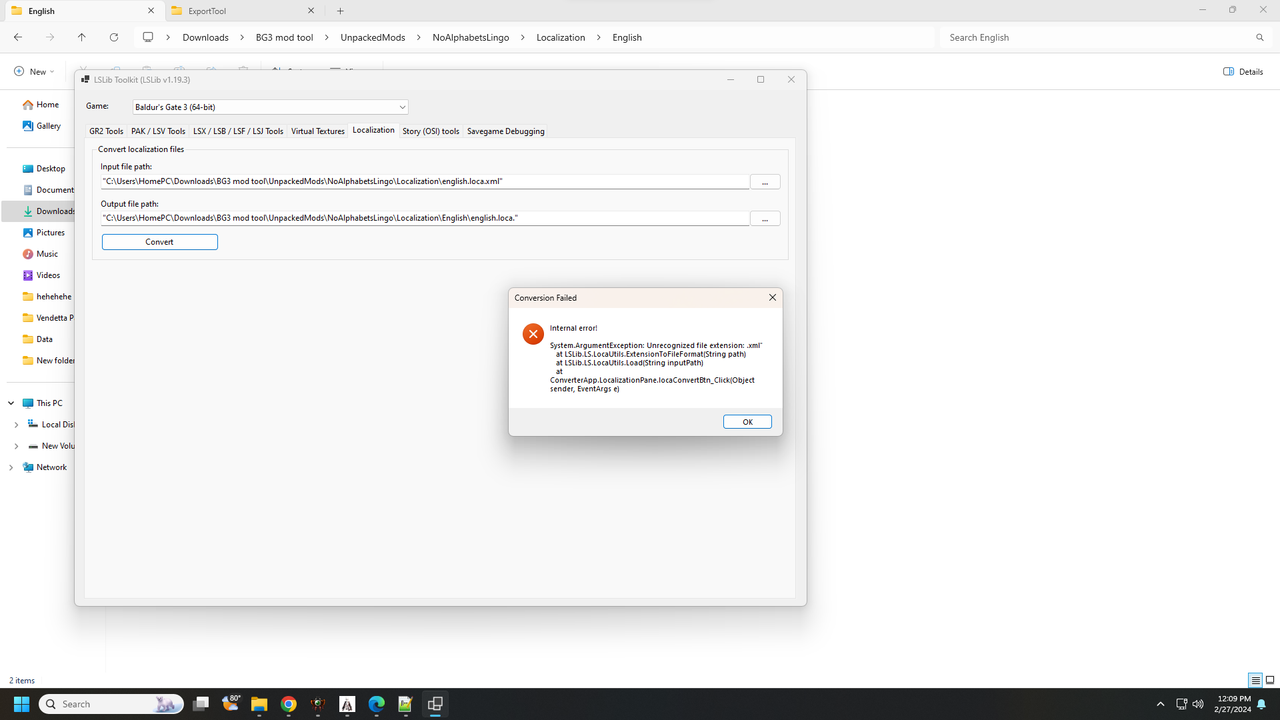Screen dimensions: 1280x720
Task: Open Task View from the taskbar
Action: click(x=201, y=704)
